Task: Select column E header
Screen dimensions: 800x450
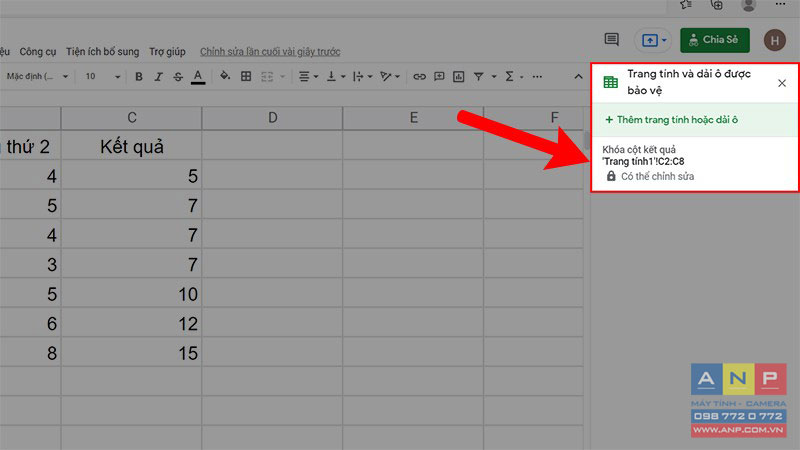Action: 413,118
